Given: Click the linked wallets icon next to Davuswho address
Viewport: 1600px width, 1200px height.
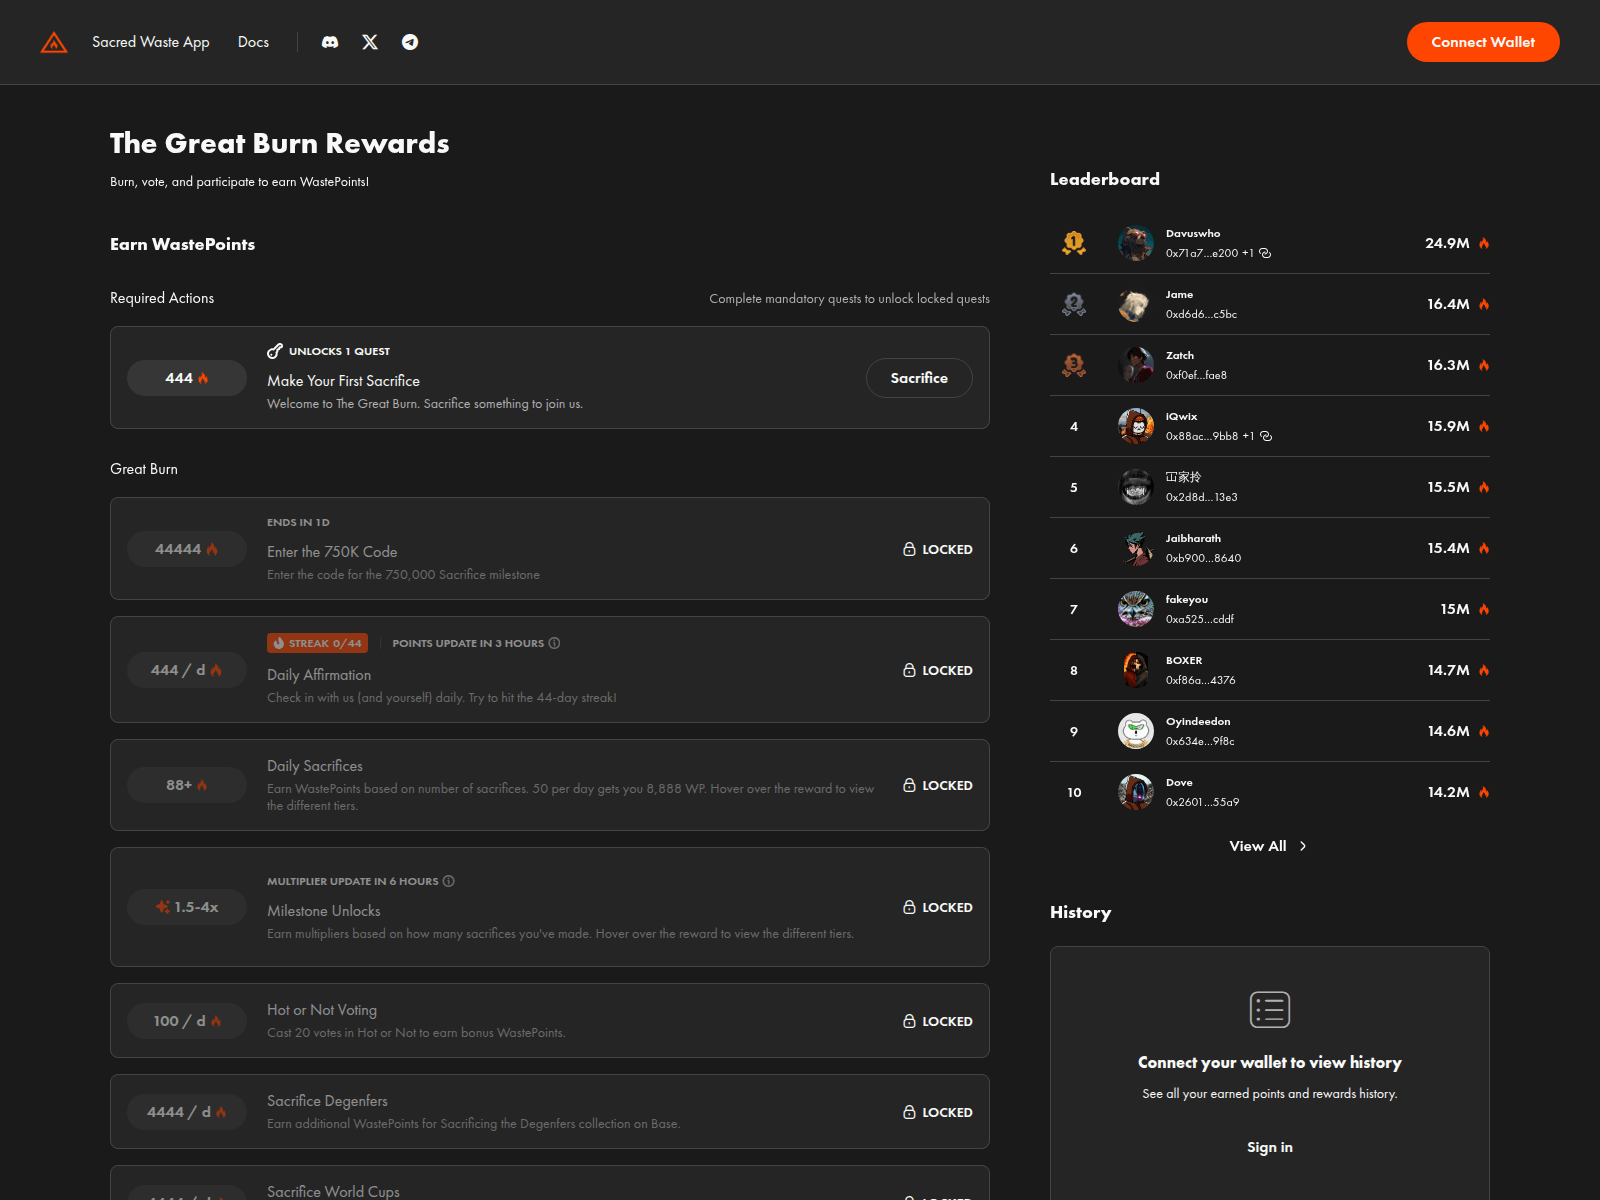Looking at the screenshot, I should pos(1265,253).
